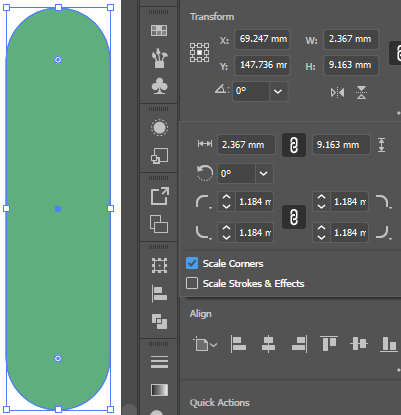This screenshot has width=401, height=415.
Task: Step the top-left corner radius value
Action: [226, 202]
